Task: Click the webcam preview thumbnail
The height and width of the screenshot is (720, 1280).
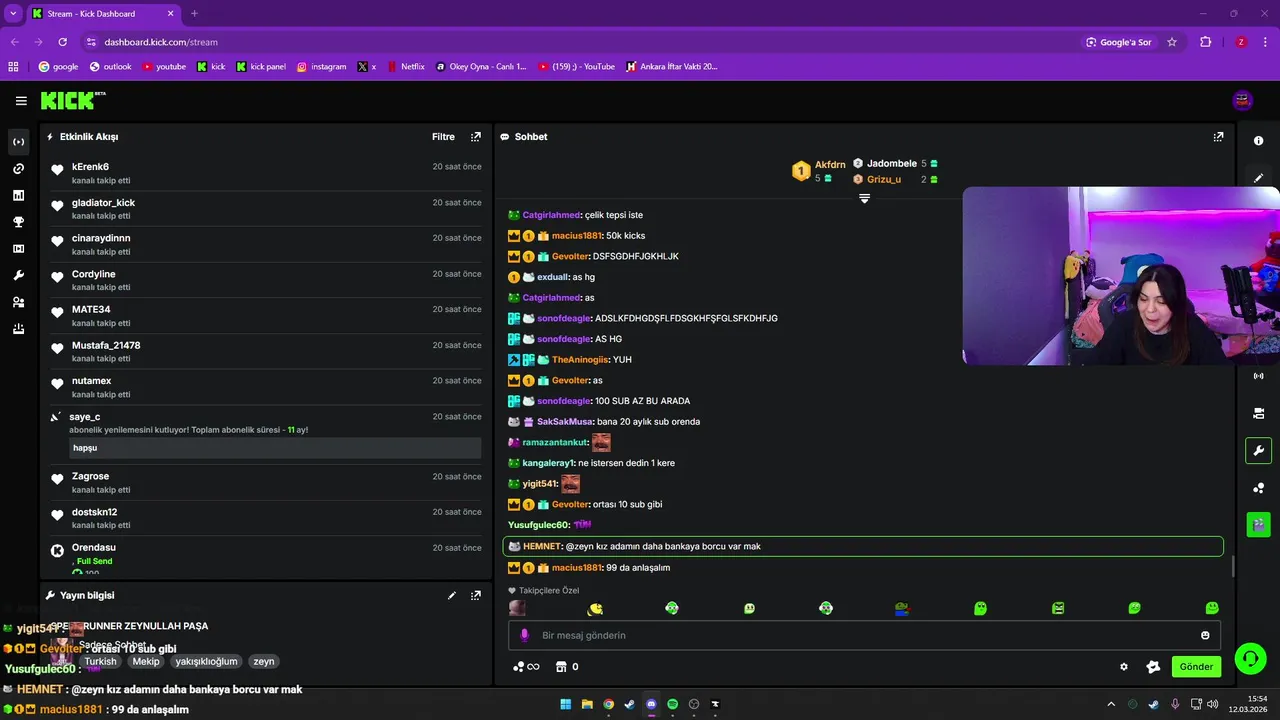Action: (1121, 275)
